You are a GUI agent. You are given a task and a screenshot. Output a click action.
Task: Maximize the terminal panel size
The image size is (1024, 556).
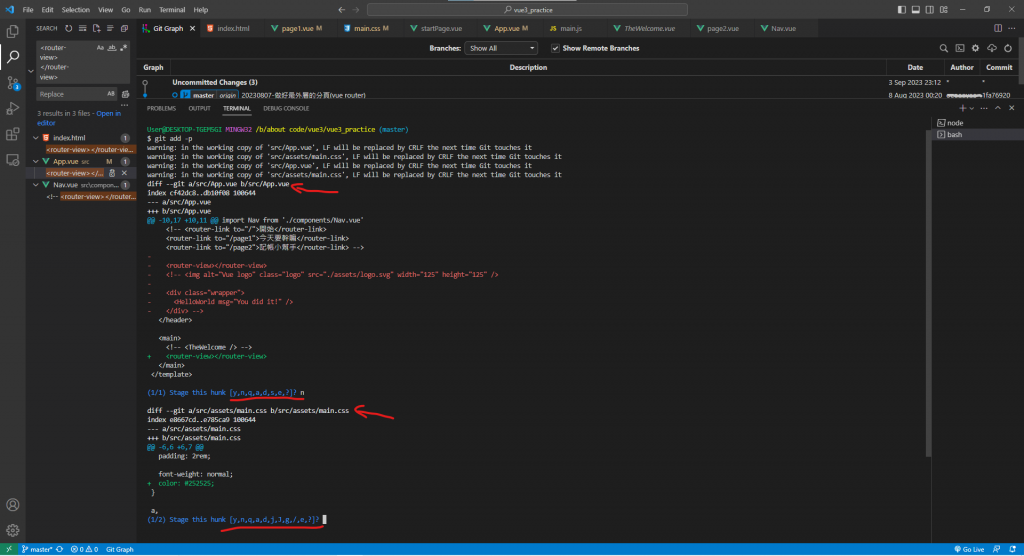click(x=998, y=108)
